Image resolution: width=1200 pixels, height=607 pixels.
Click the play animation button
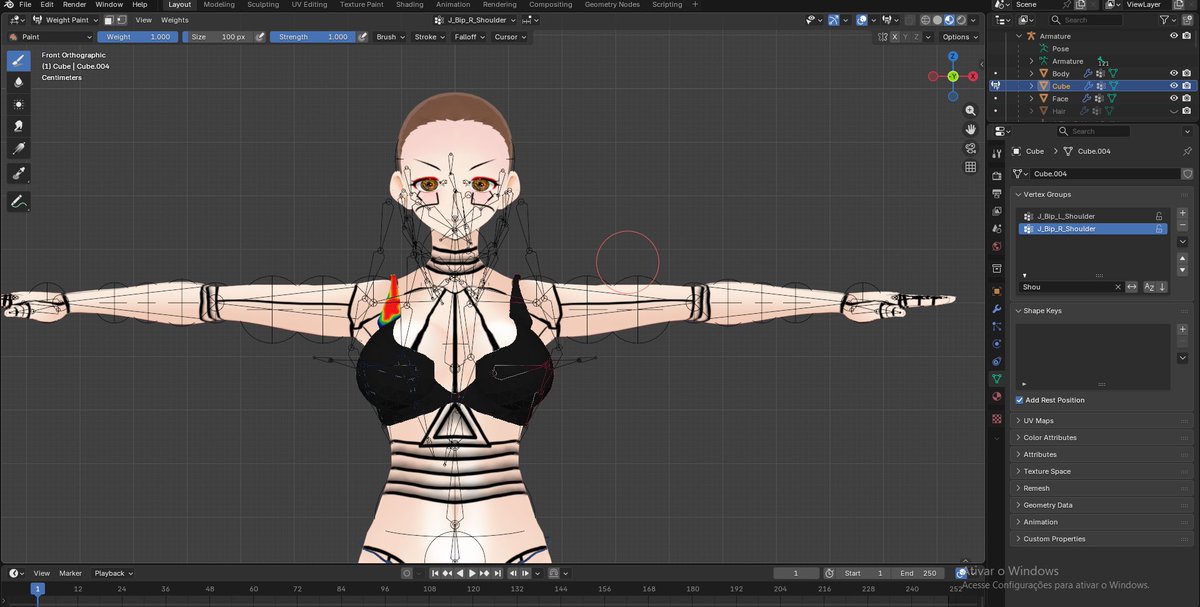(472, 573)
